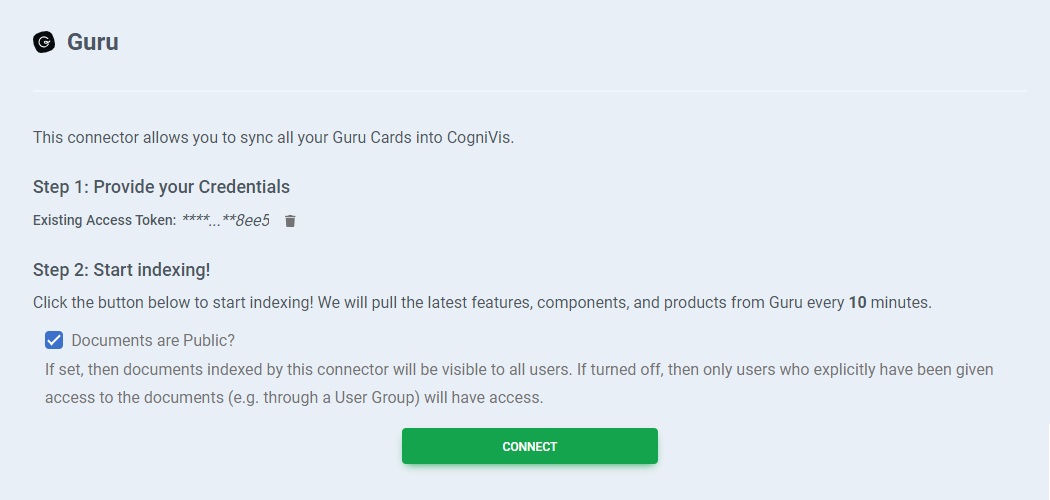
Task: Click the "Step 1: Provide your Credentials" heading
Action: [161, 187]
